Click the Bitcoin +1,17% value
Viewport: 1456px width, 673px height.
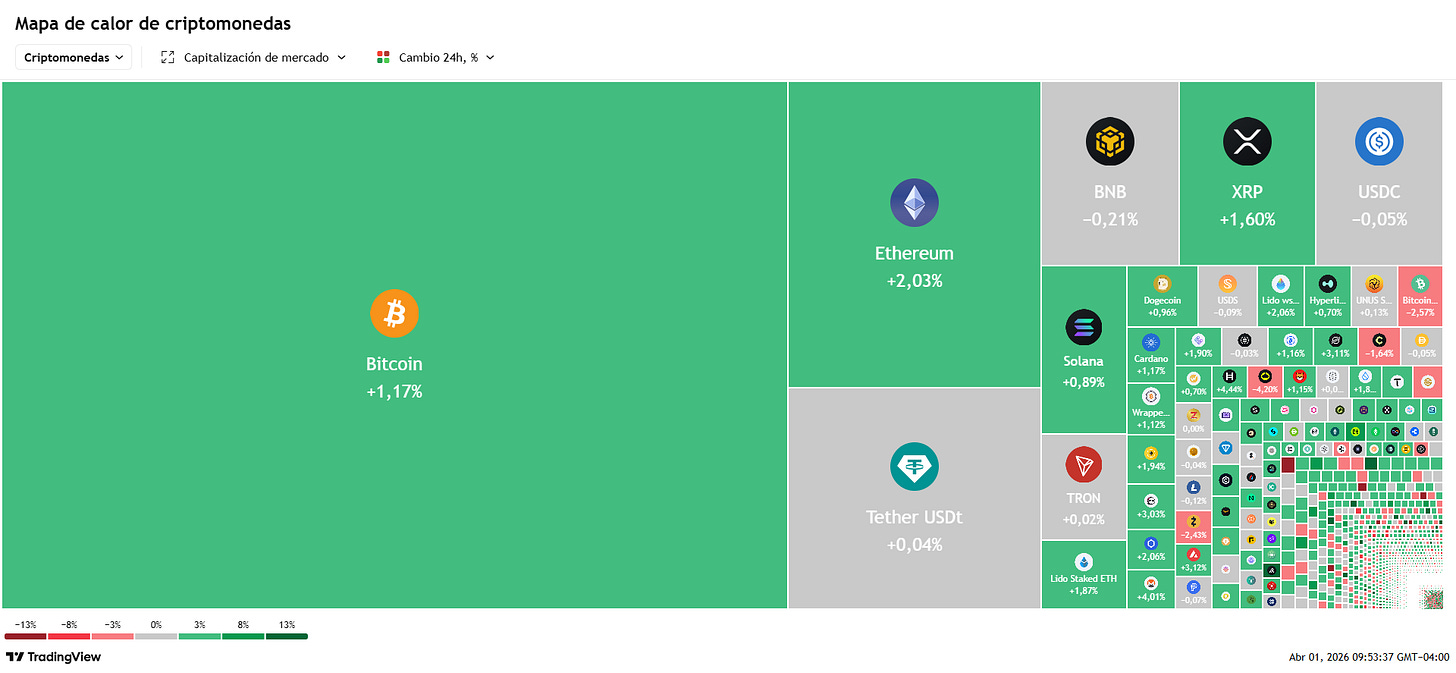pyautogui.click(x=394, y=392)
